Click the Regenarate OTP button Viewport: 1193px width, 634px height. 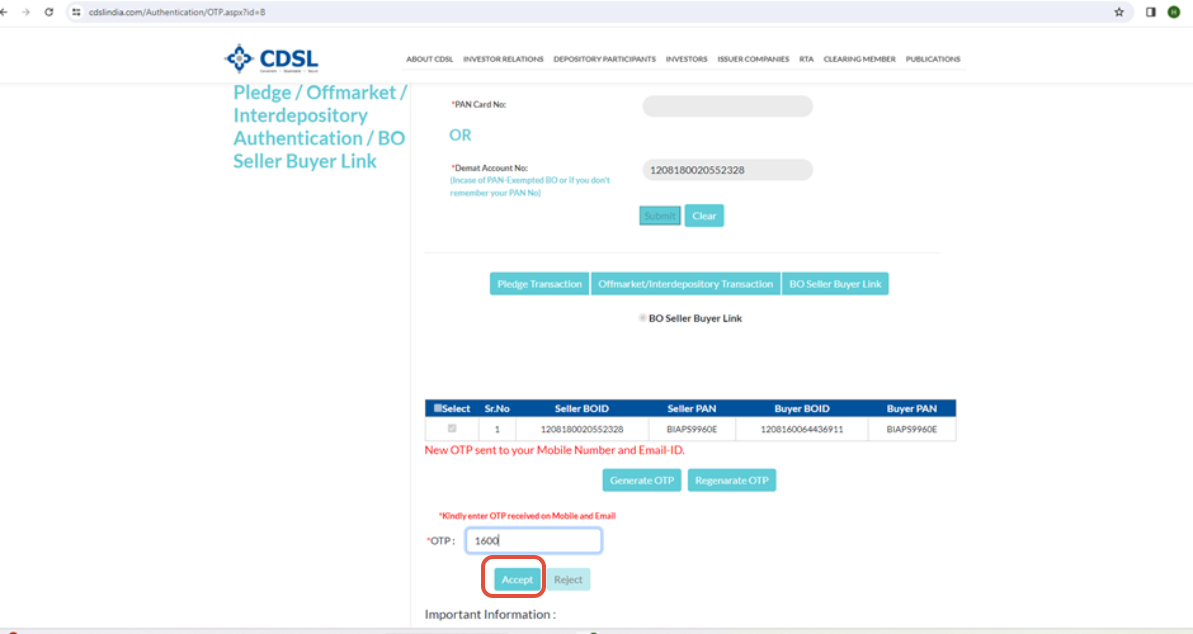pos(732,480)
